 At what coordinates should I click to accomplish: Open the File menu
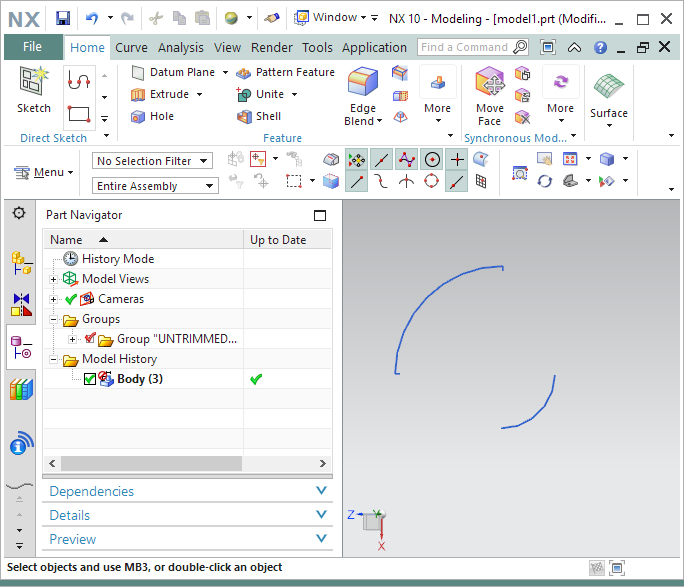pos(32,47)
